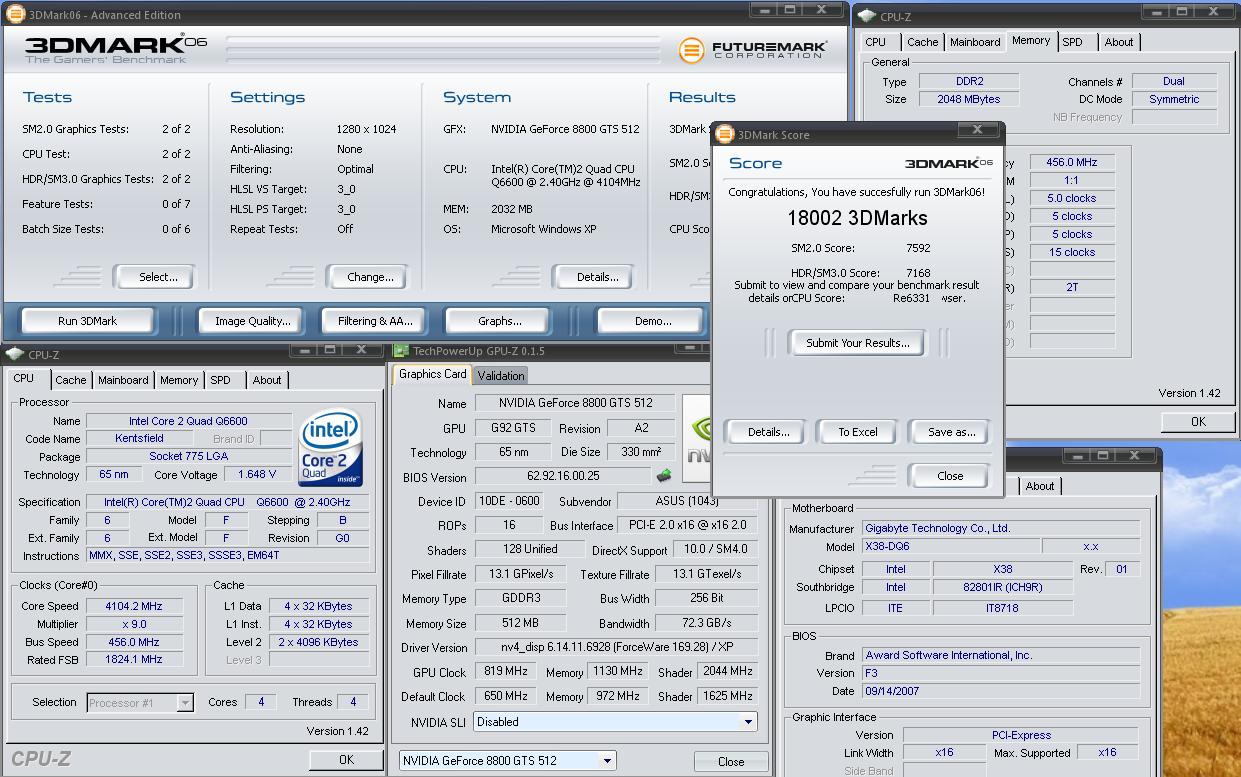
Task: Open the Processor #1 selection dropdown in CPU-Z
Action: (185, 703)
